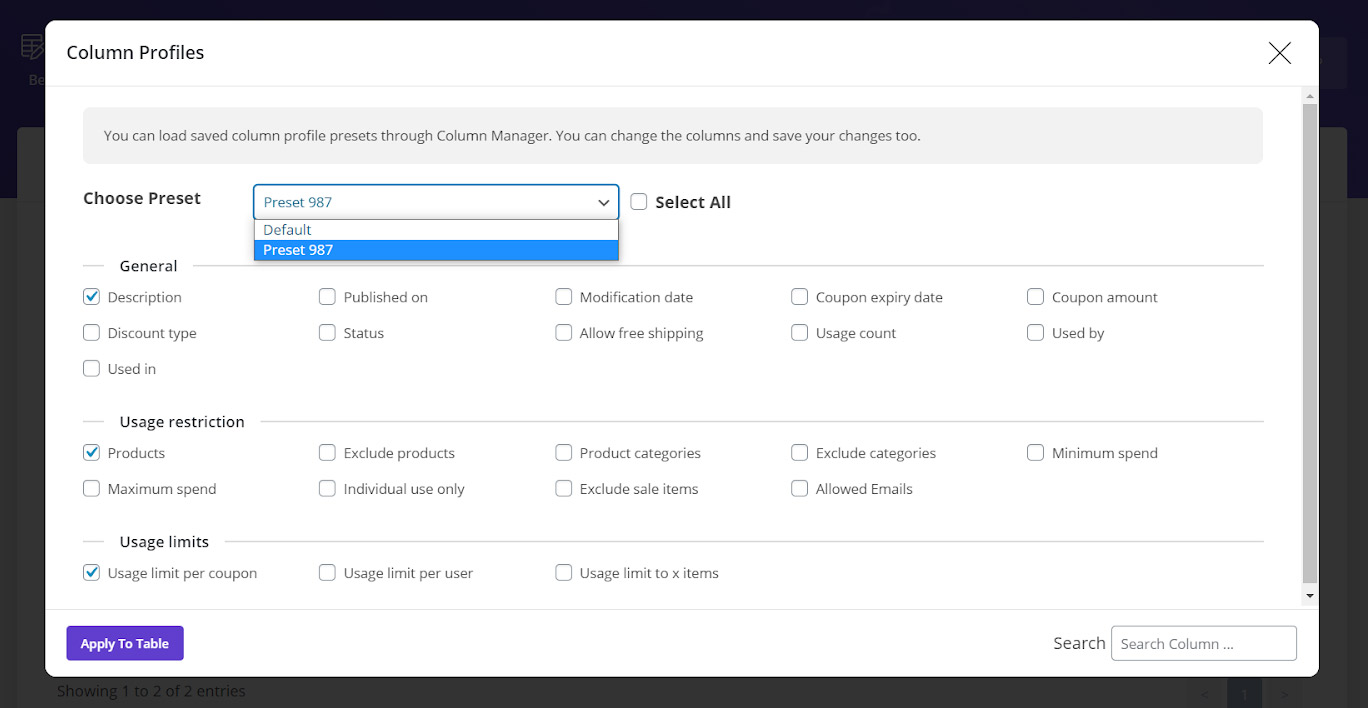Tick Individual use only
The height and width of the screenshot is (708, 1368).
[x=327, y=489]
